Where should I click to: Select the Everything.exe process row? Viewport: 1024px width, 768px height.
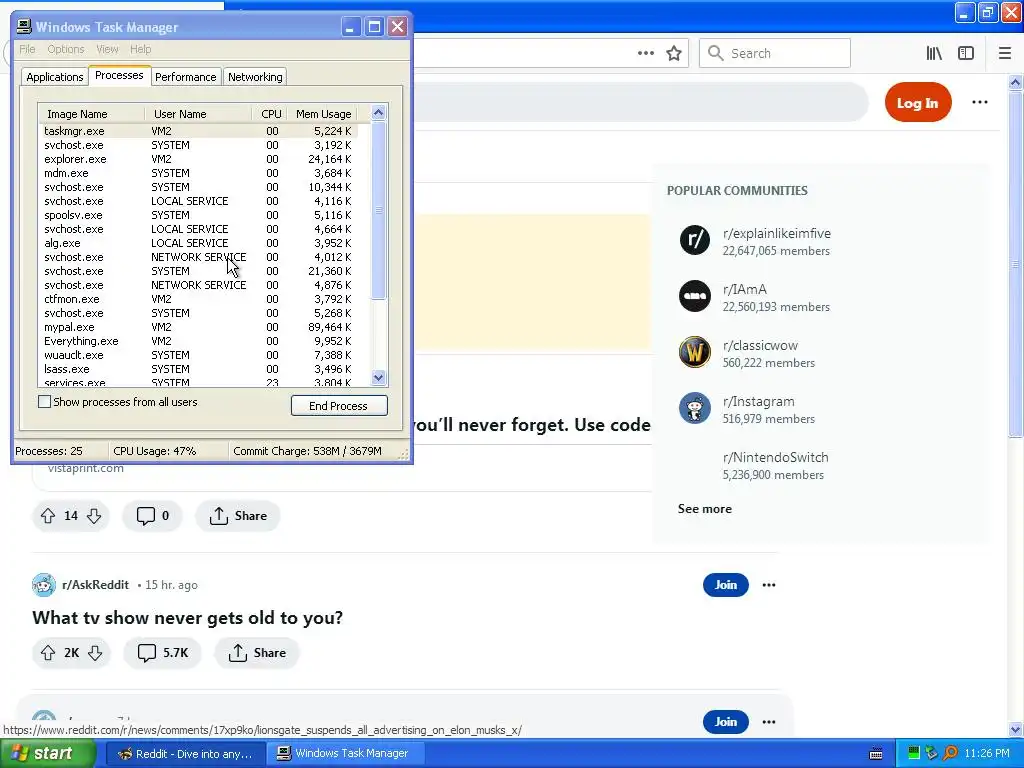[x=199, y=341]
